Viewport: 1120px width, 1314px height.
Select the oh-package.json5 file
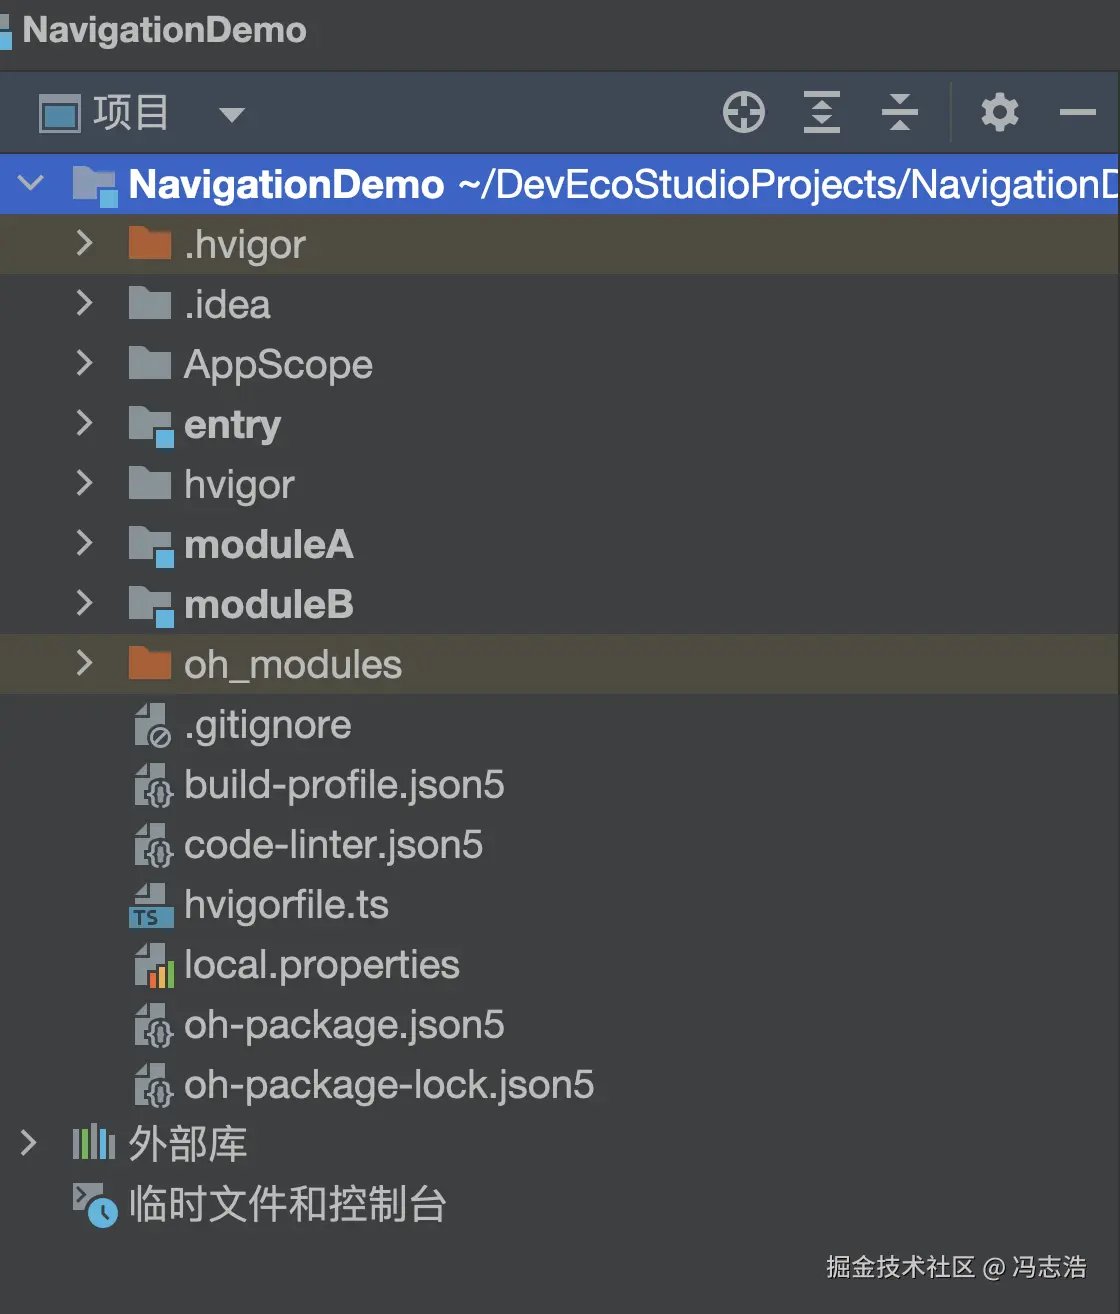click(x=343, y=1025)
